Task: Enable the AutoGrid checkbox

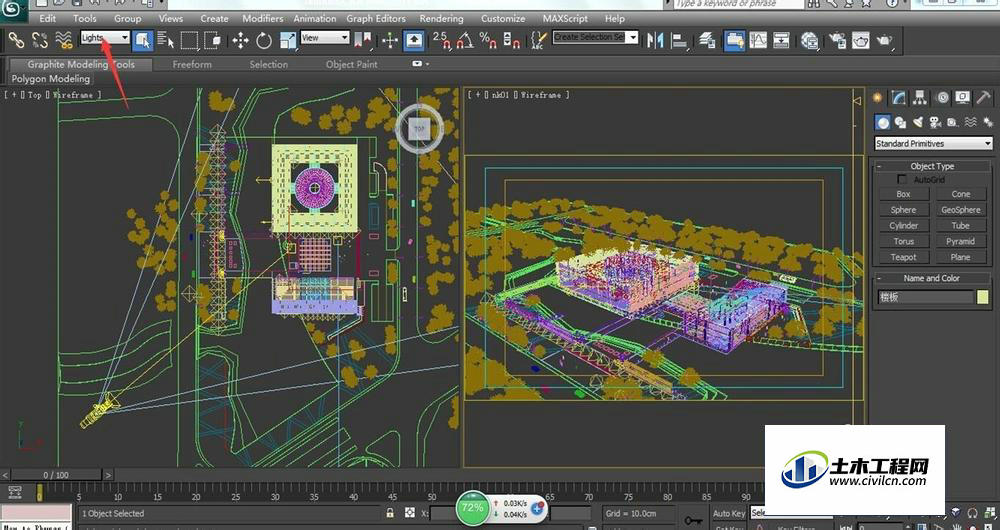Action: [902, 180]
